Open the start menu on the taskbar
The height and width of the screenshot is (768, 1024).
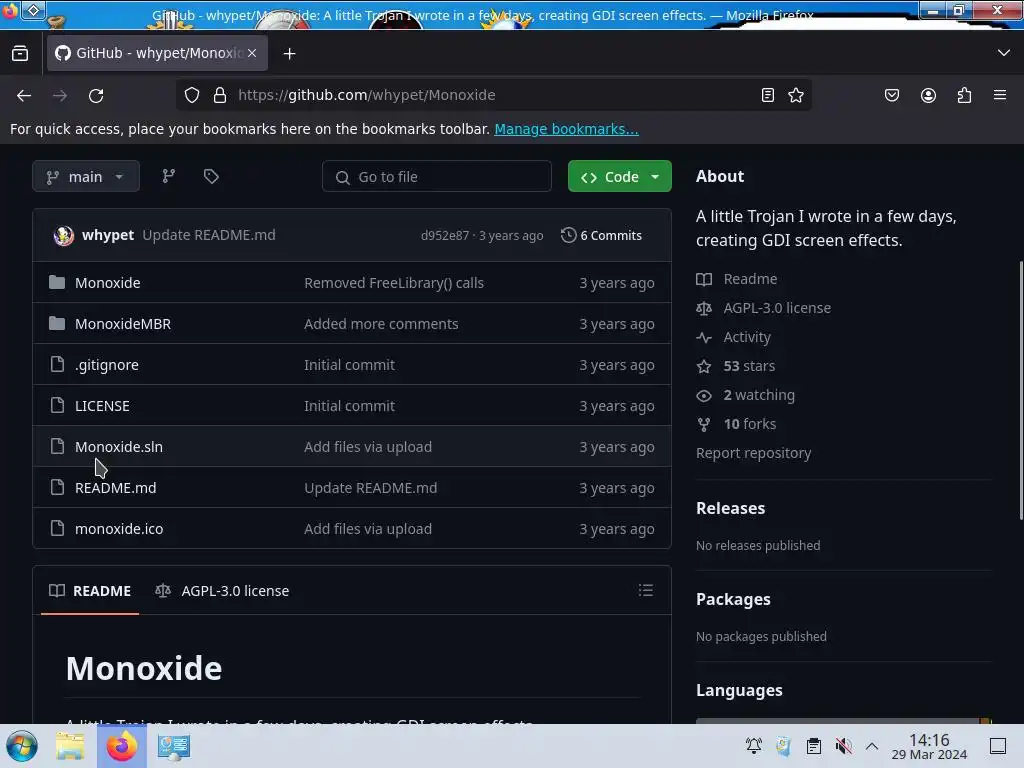(x=22, y=746)
